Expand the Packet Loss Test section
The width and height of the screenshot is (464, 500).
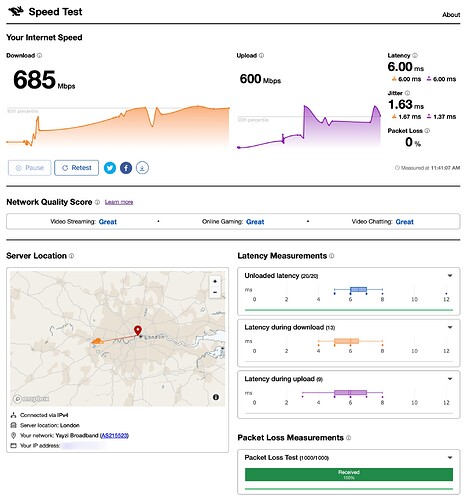tap(450, 458)
